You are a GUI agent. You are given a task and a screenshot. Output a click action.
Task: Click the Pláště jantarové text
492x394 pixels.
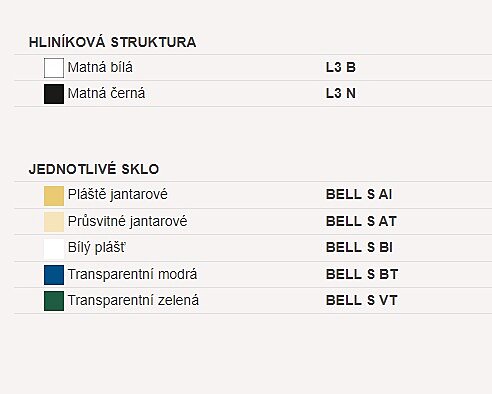pyautogui.click(x=118, y=195)
